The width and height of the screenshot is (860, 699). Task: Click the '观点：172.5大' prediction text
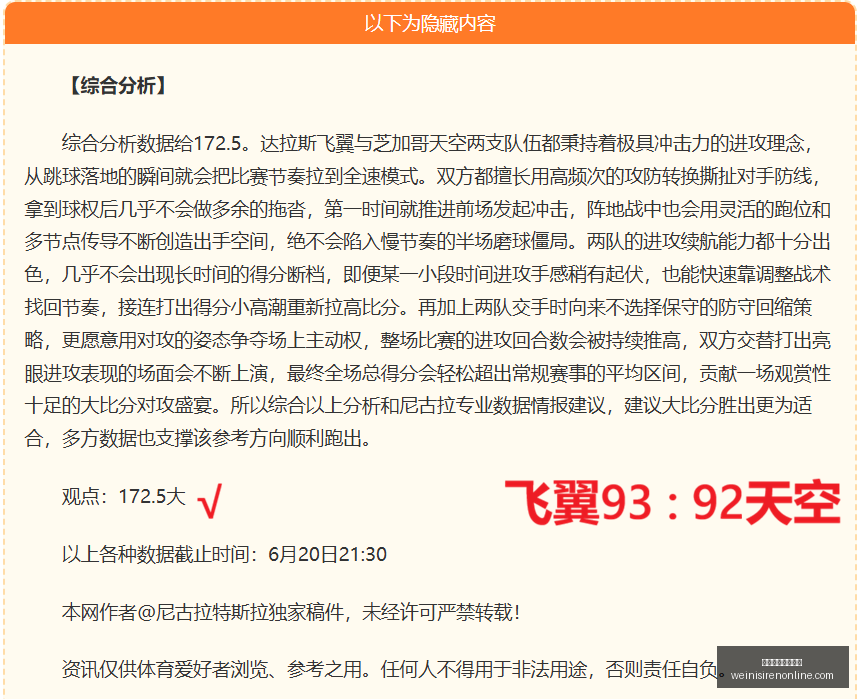(124, 496)
